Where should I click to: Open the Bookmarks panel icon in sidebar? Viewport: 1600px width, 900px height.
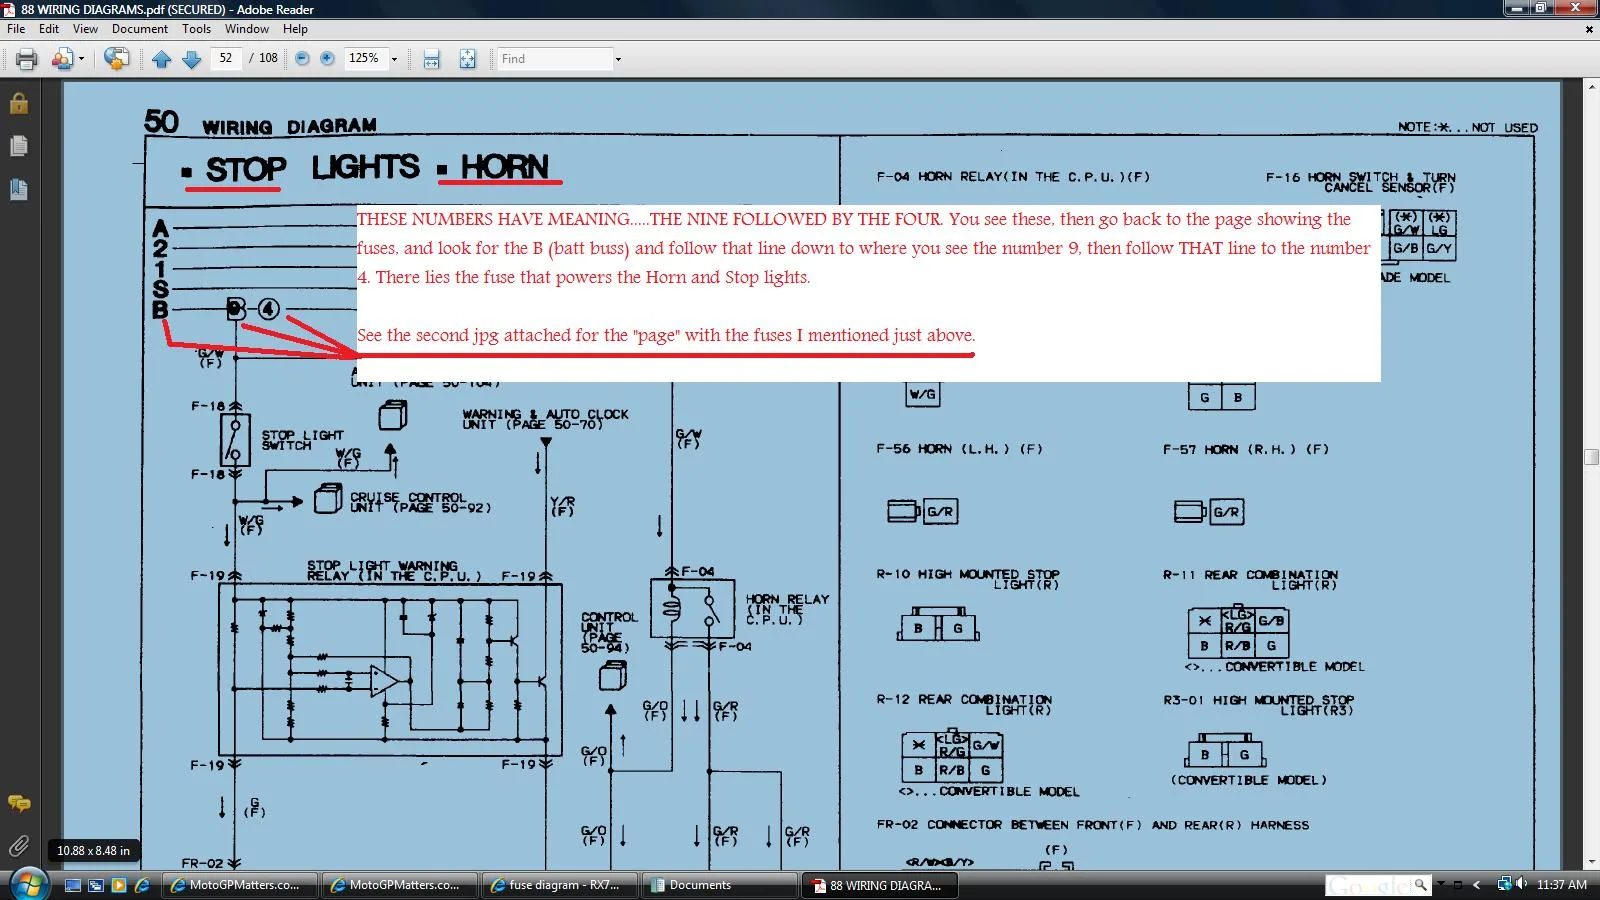(x=19, y=189)
